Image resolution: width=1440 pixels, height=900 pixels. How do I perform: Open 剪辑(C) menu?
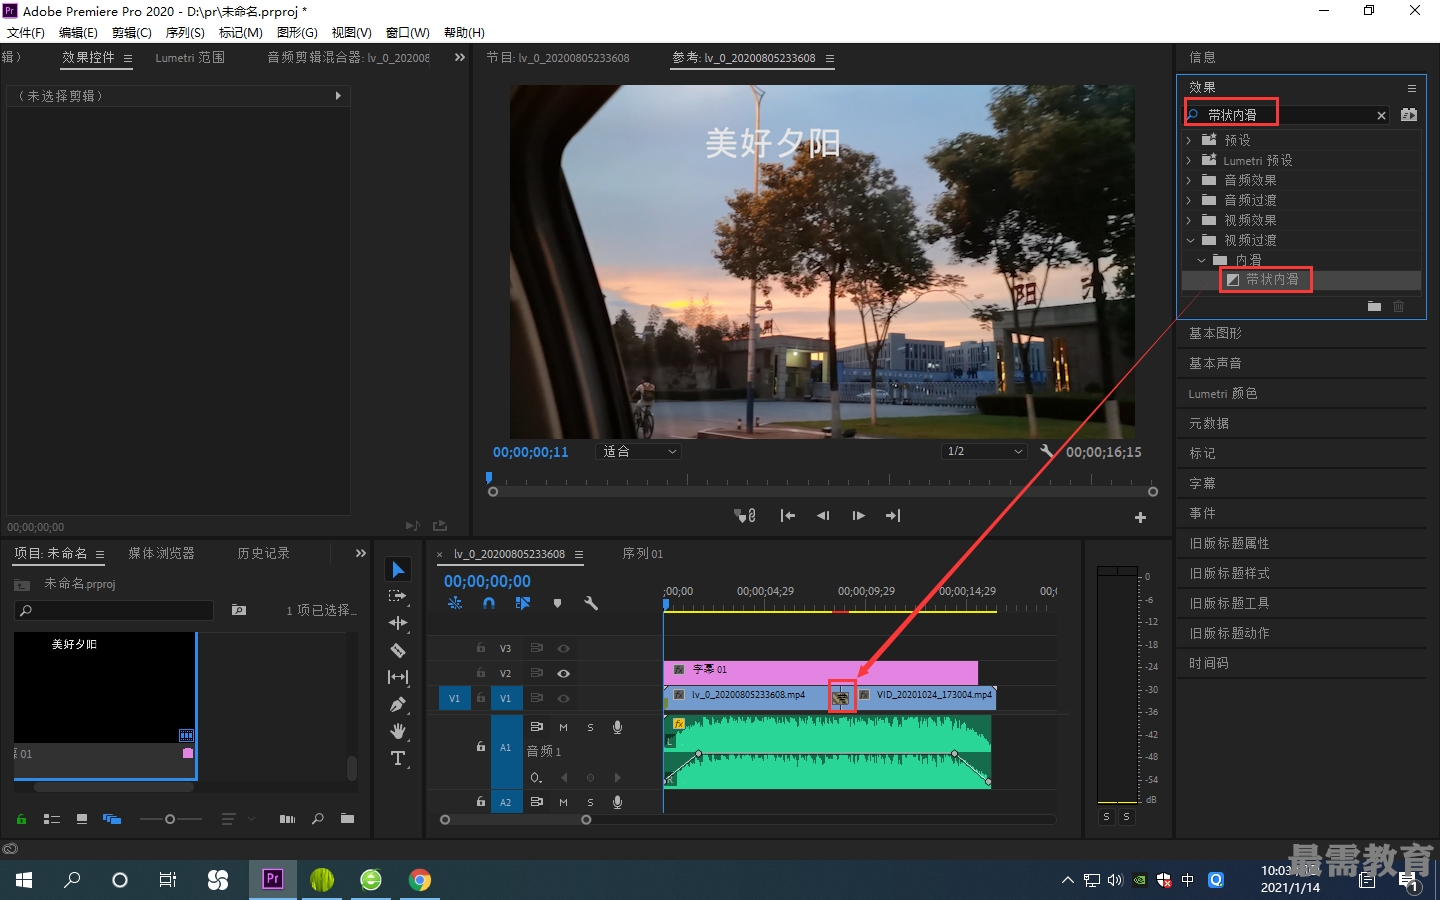[131, 33]
